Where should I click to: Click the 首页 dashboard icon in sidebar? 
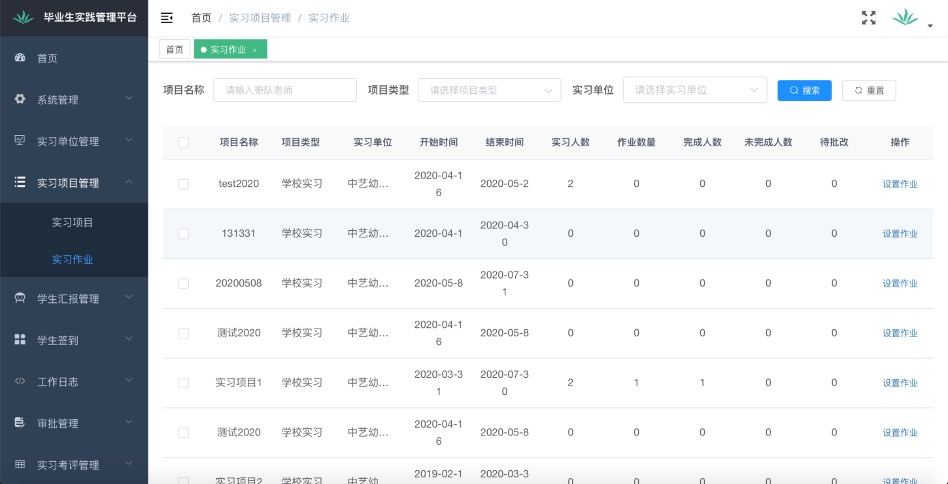click(x=20, y=58)
